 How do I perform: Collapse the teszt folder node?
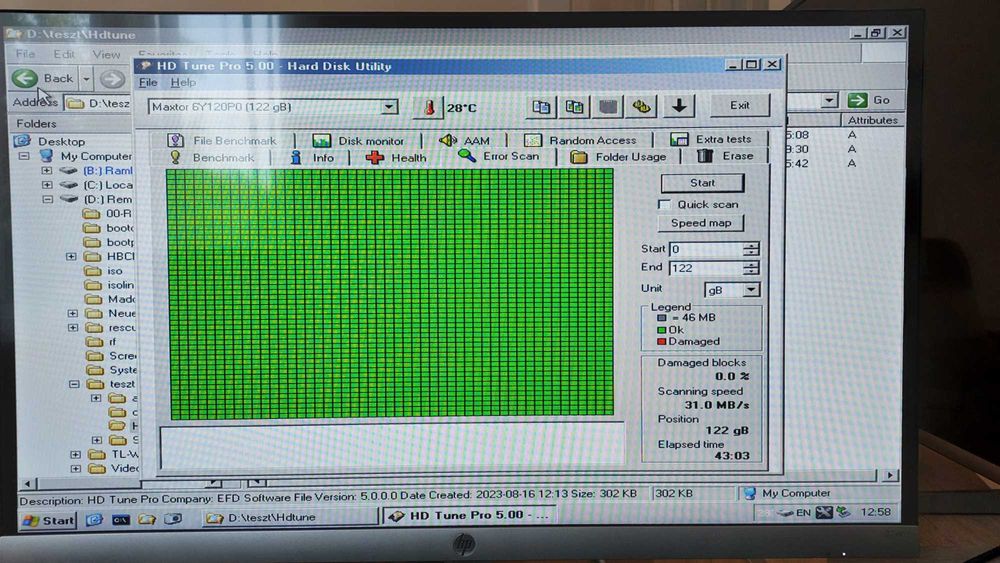click(x=74, y=384)
